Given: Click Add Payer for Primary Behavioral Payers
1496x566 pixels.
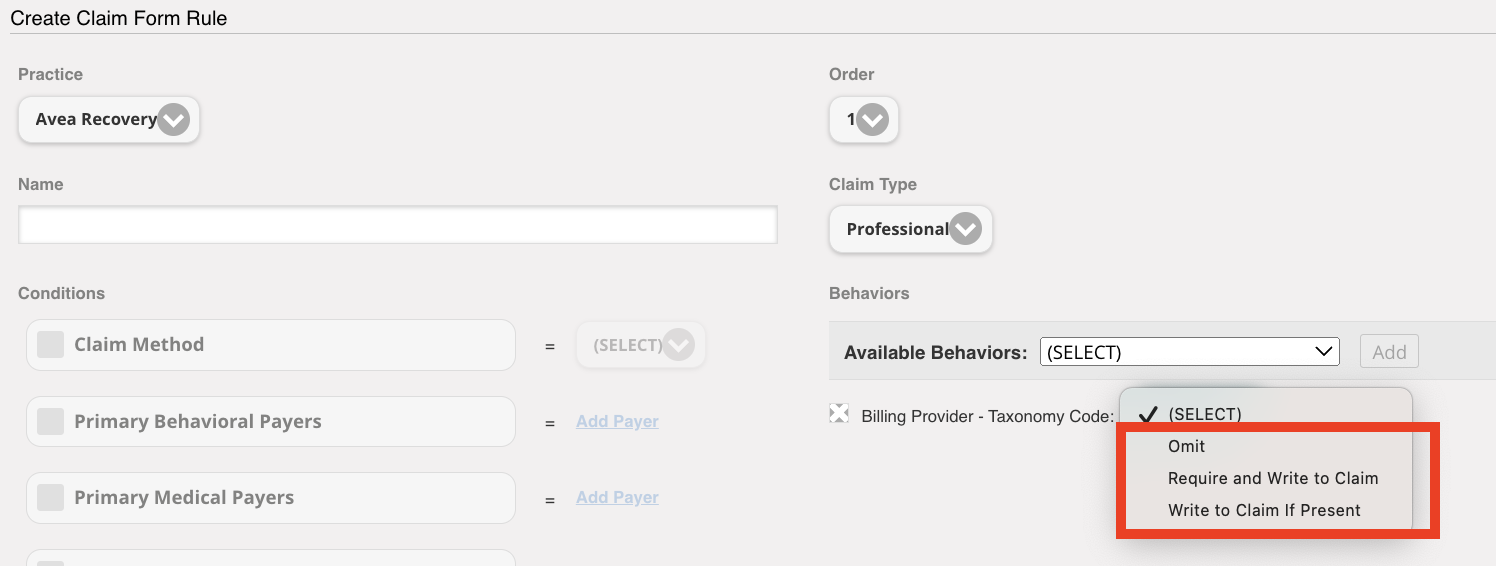Looking at the screenshot, I should (617, 422).
